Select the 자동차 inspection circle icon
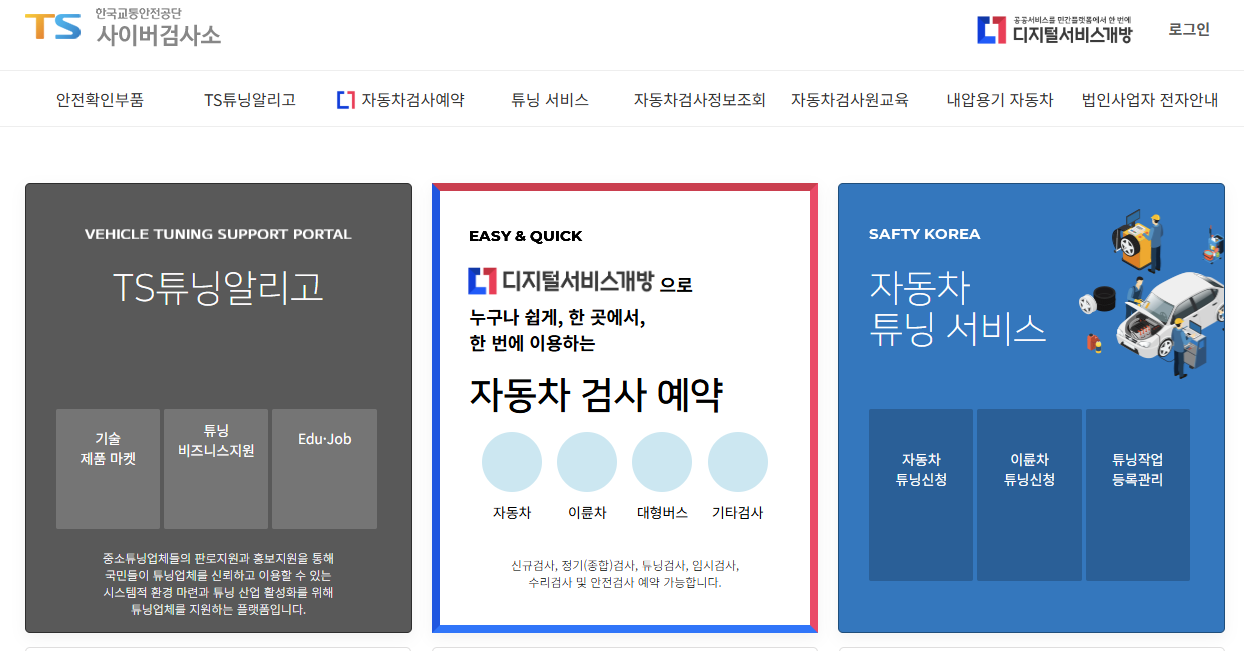 click(x=512, y=462)
